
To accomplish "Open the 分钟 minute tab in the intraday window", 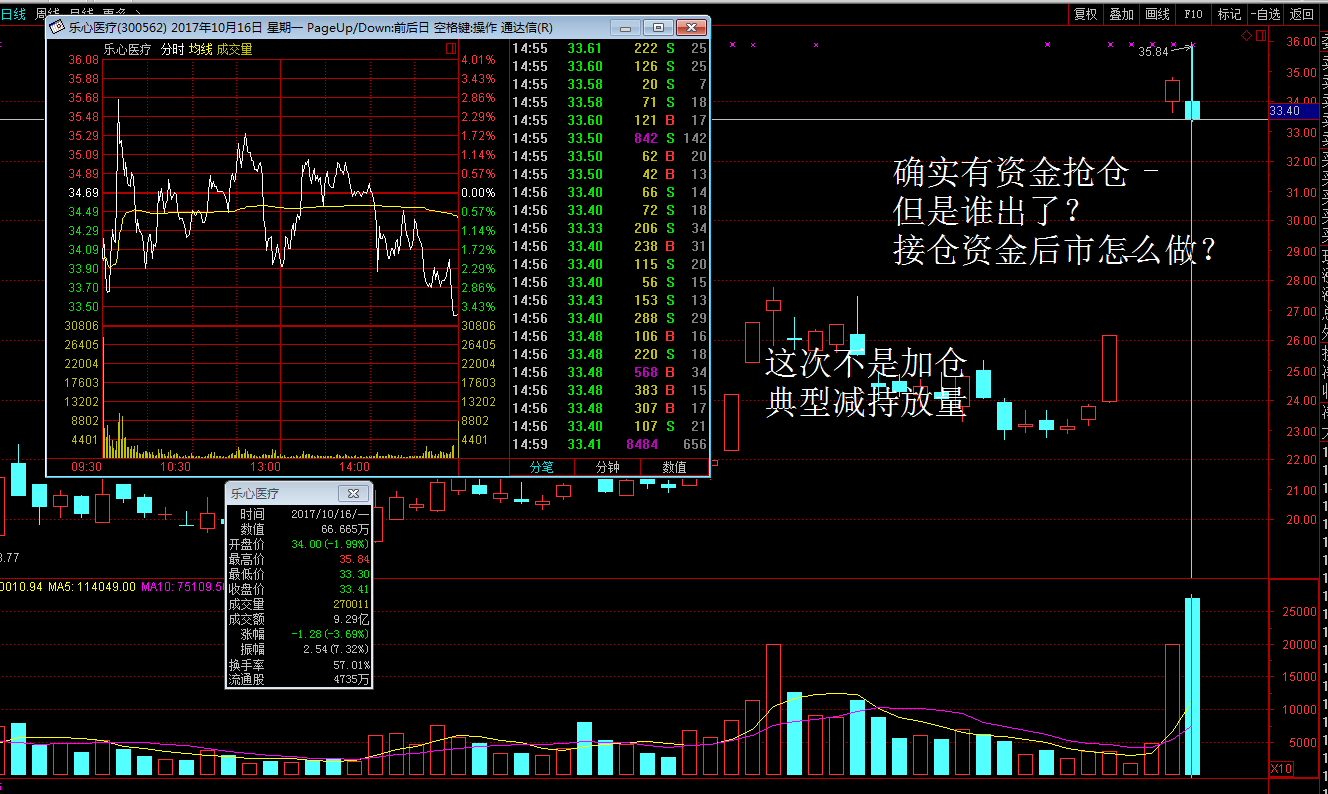I will click(608, 467).
